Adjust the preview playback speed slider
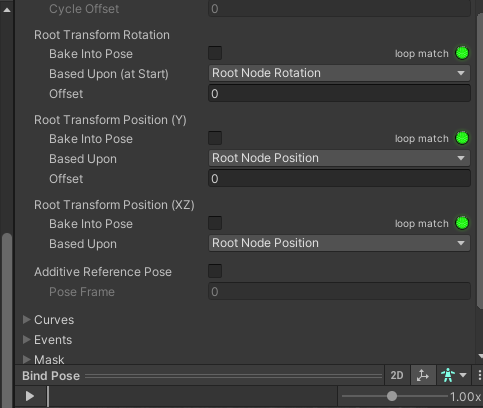The image size is (483, 408). coord(392,396)
